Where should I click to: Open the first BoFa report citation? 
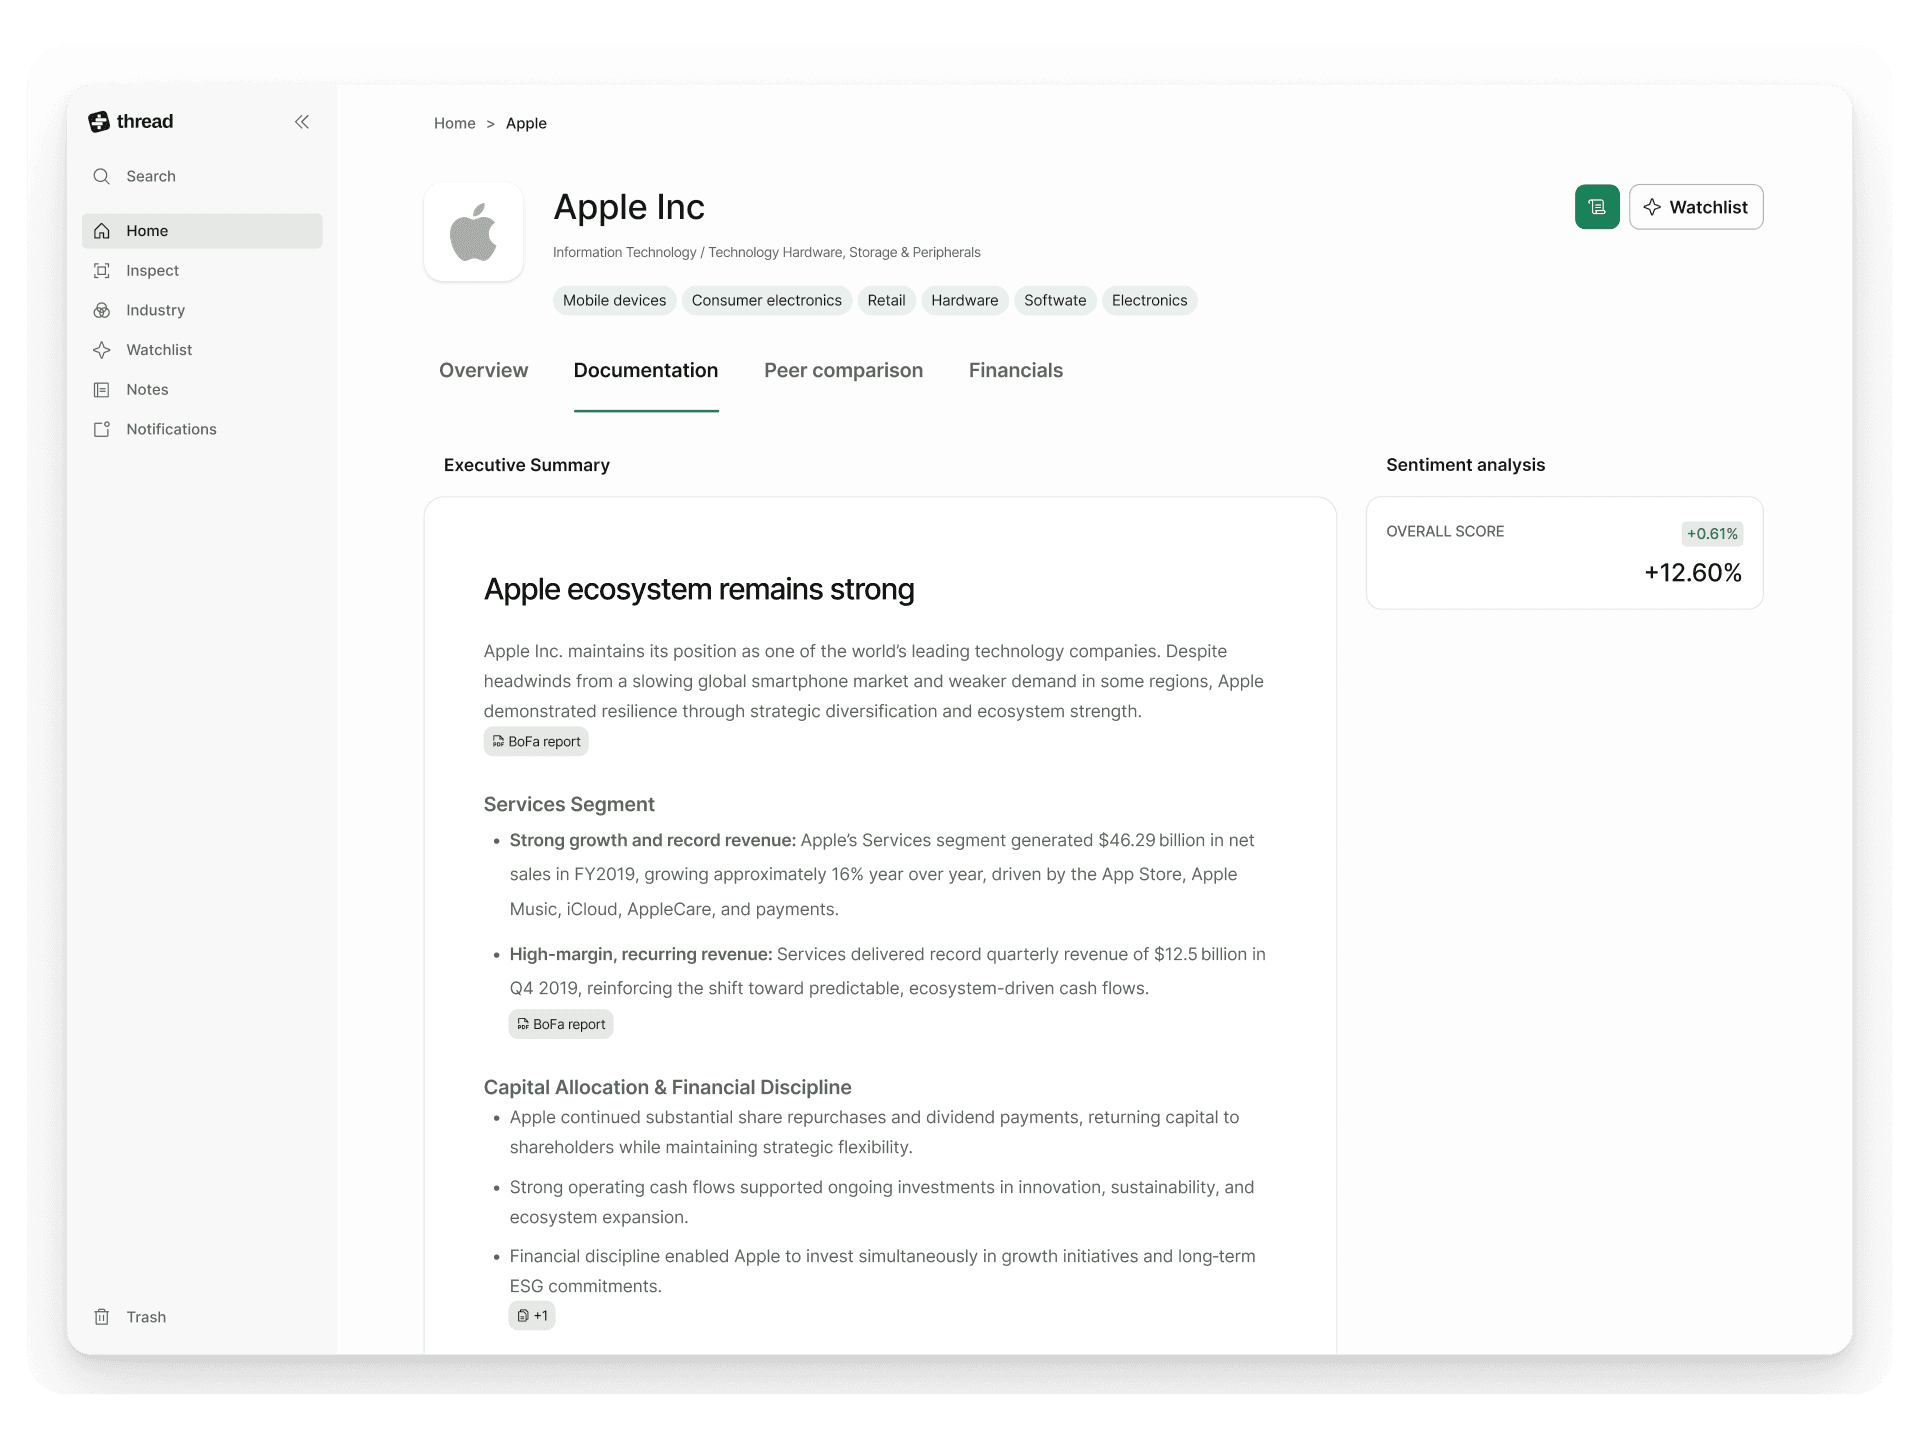click(536, 741)
